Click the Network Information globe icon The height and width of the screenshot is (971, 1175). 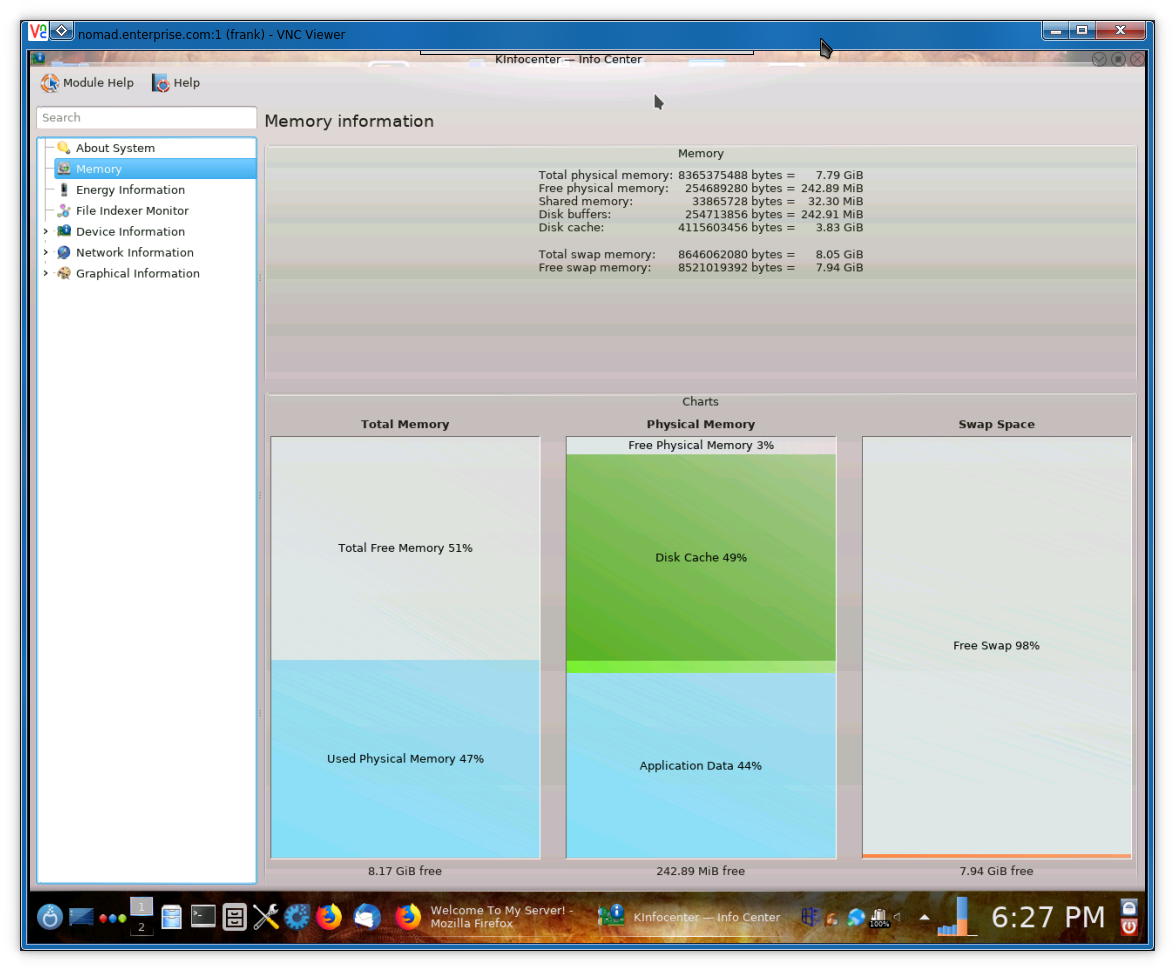click(64, 252)
